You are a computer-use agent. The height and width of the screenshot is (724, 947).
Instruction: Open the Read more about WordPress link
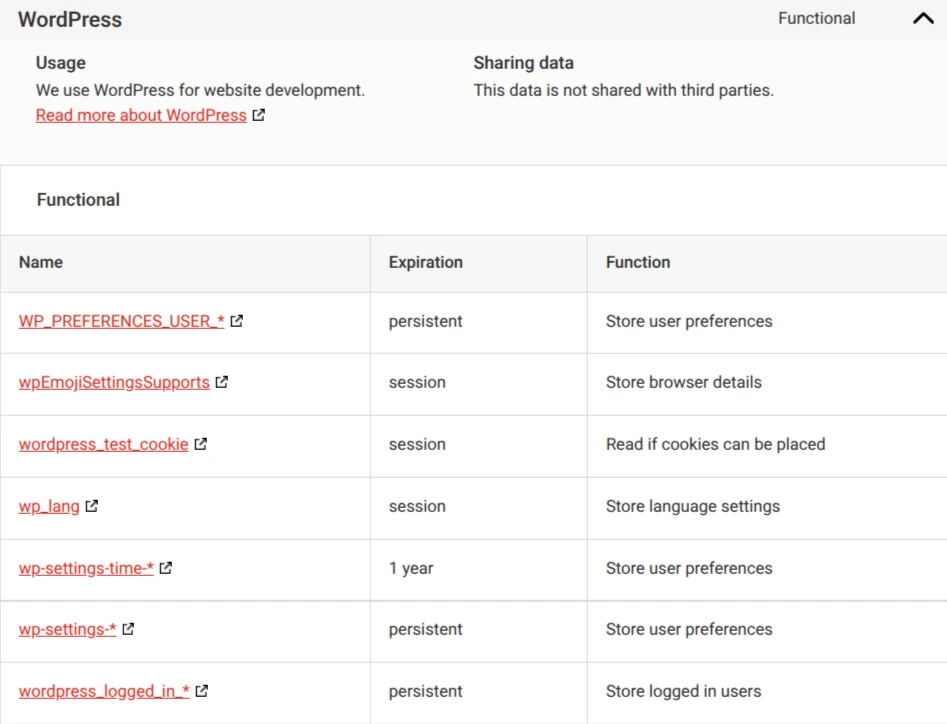point(141,115)
